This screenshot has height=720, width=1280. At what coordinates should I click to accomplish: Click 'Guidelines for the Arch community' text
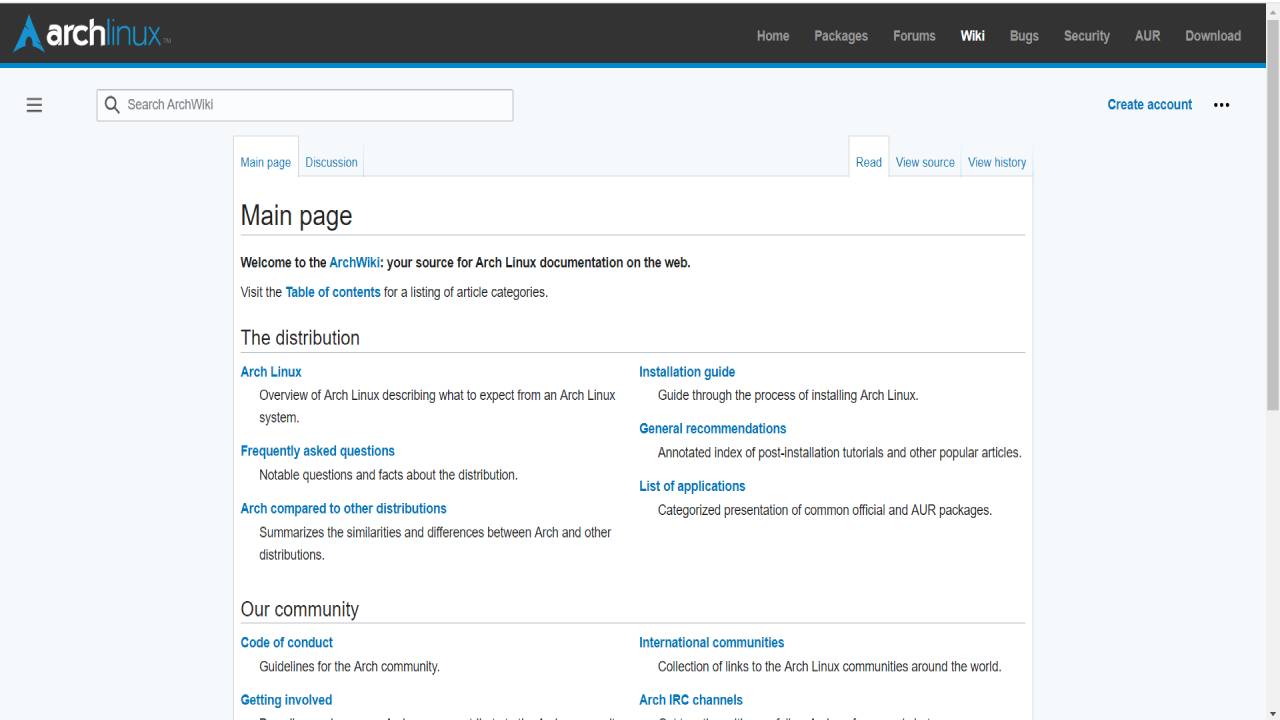pos(349,667)
